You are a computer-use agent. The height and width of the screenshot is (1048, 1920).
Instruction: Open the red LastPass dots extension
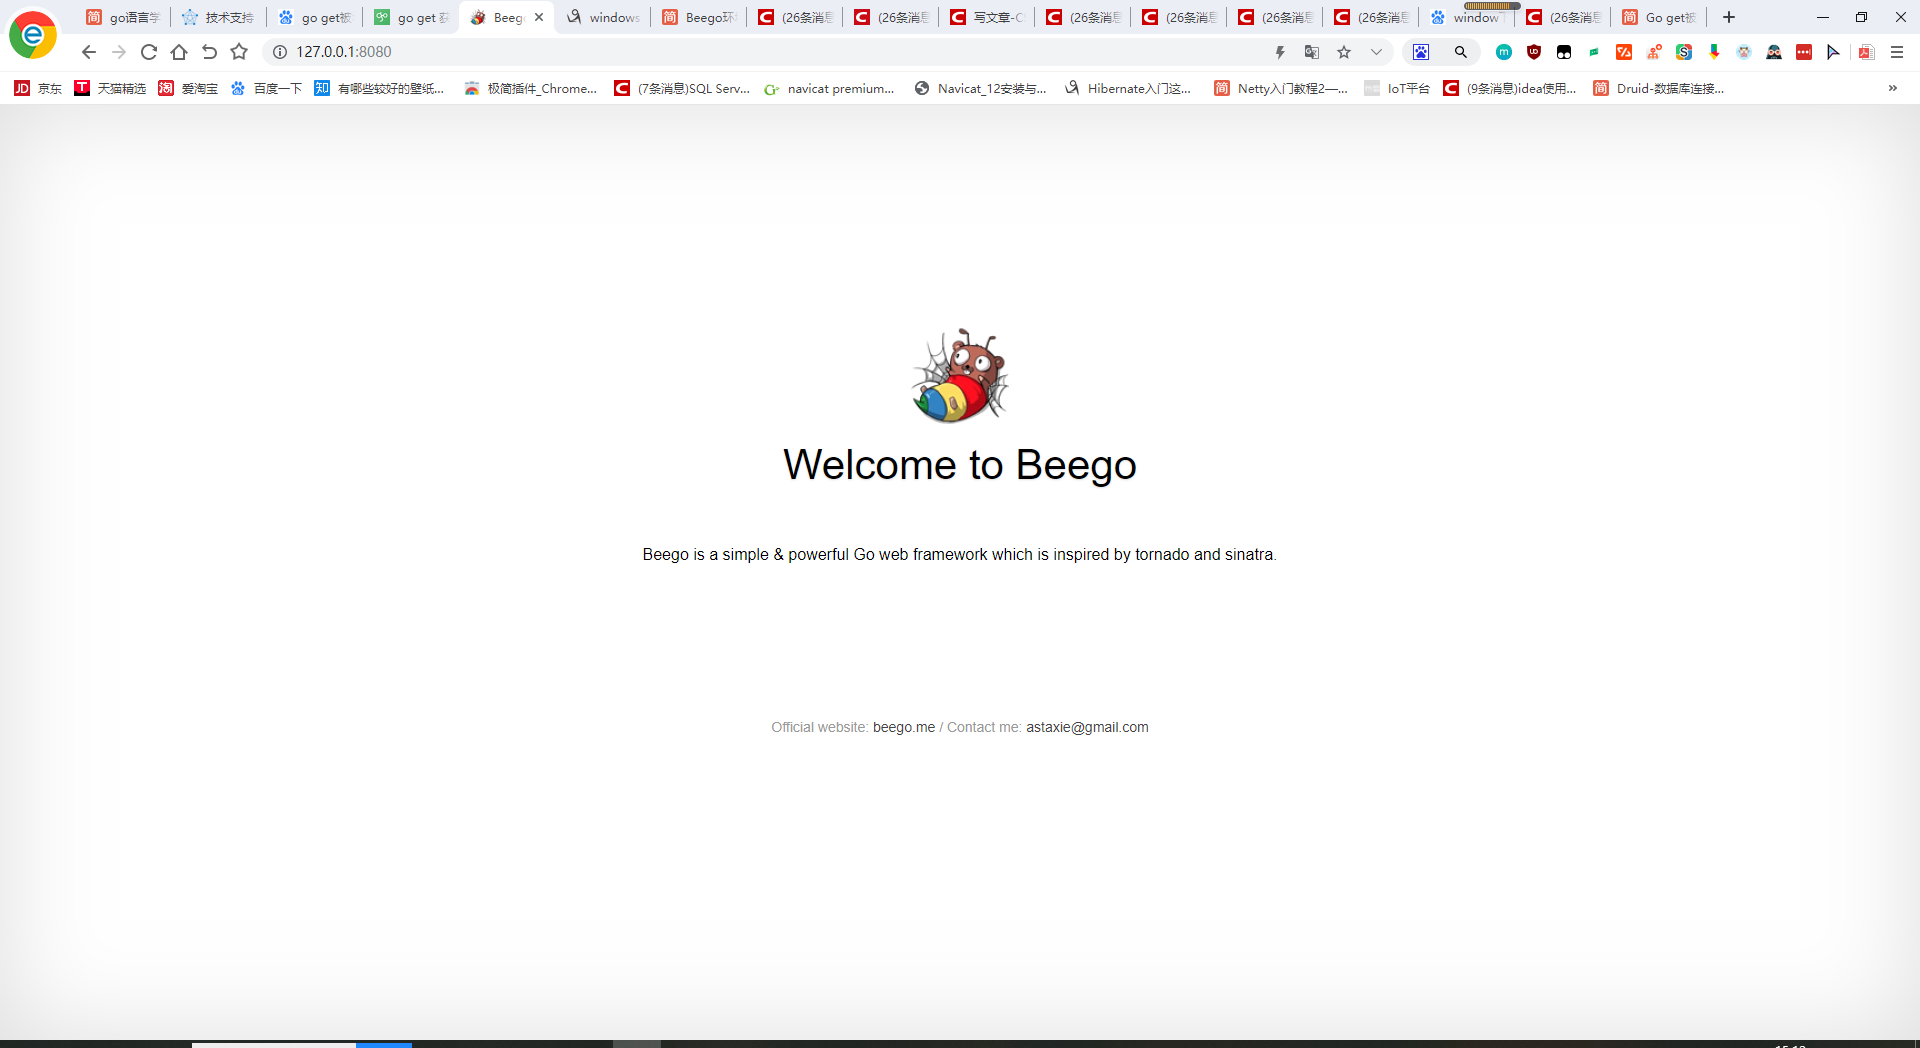click(1804, 52)
